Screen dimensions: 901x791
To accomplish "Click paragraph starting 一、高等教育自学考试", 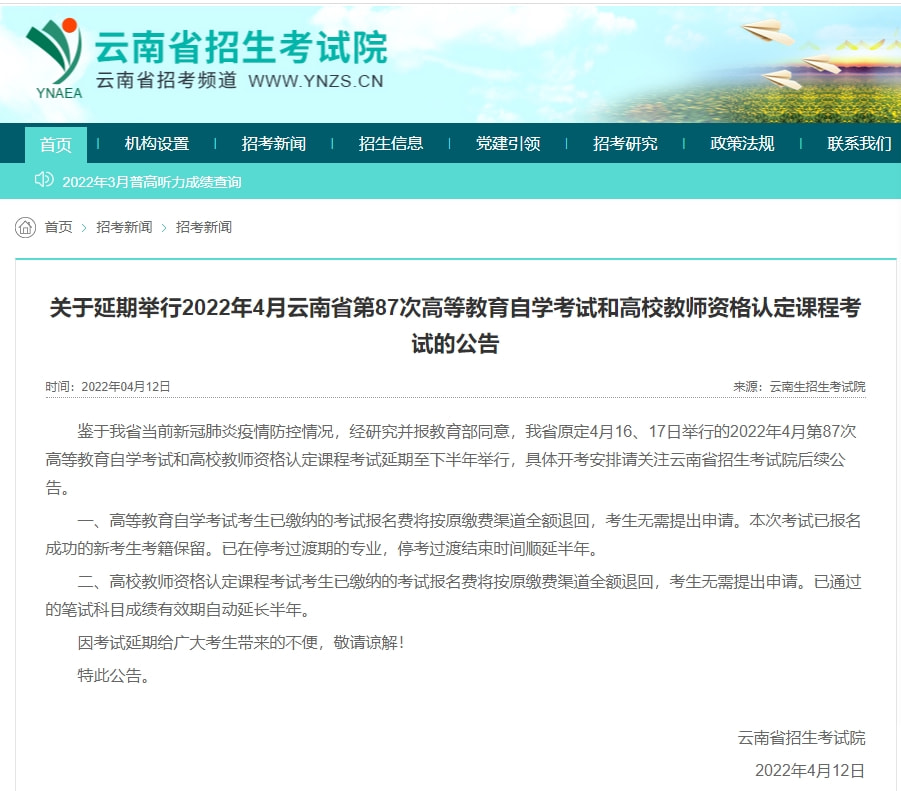I will pos(453,534).
